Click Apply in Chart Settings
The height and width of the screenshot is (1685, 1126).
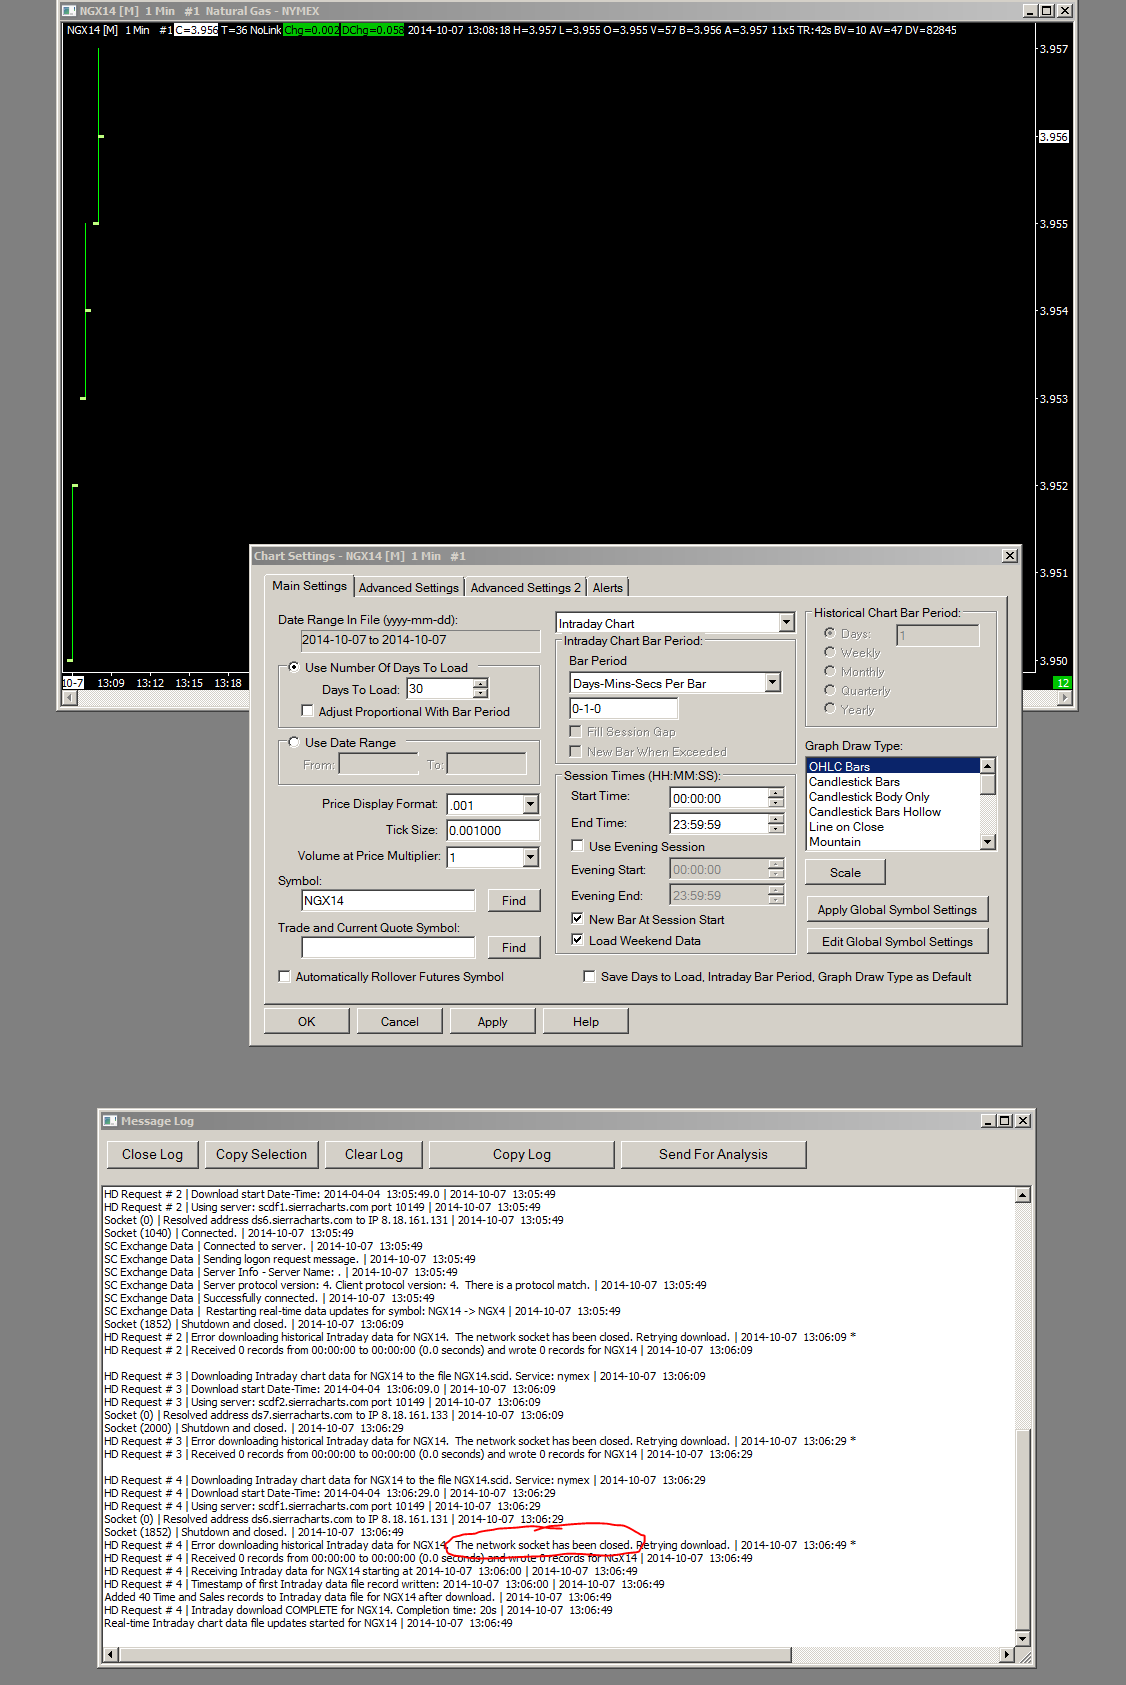[493, 1021]
